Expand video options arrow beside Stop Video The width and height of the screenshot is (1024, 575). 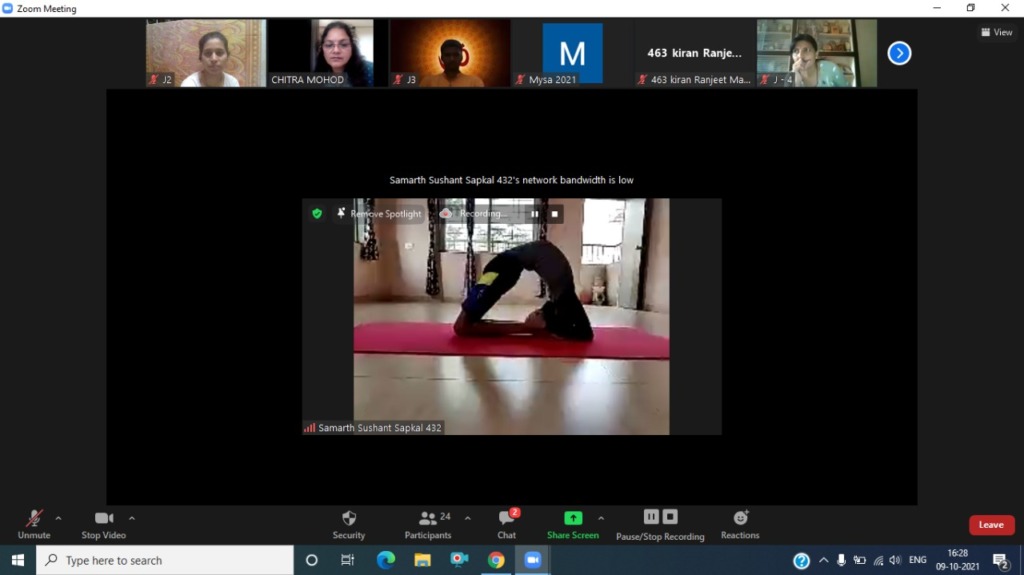pos(132,518)
